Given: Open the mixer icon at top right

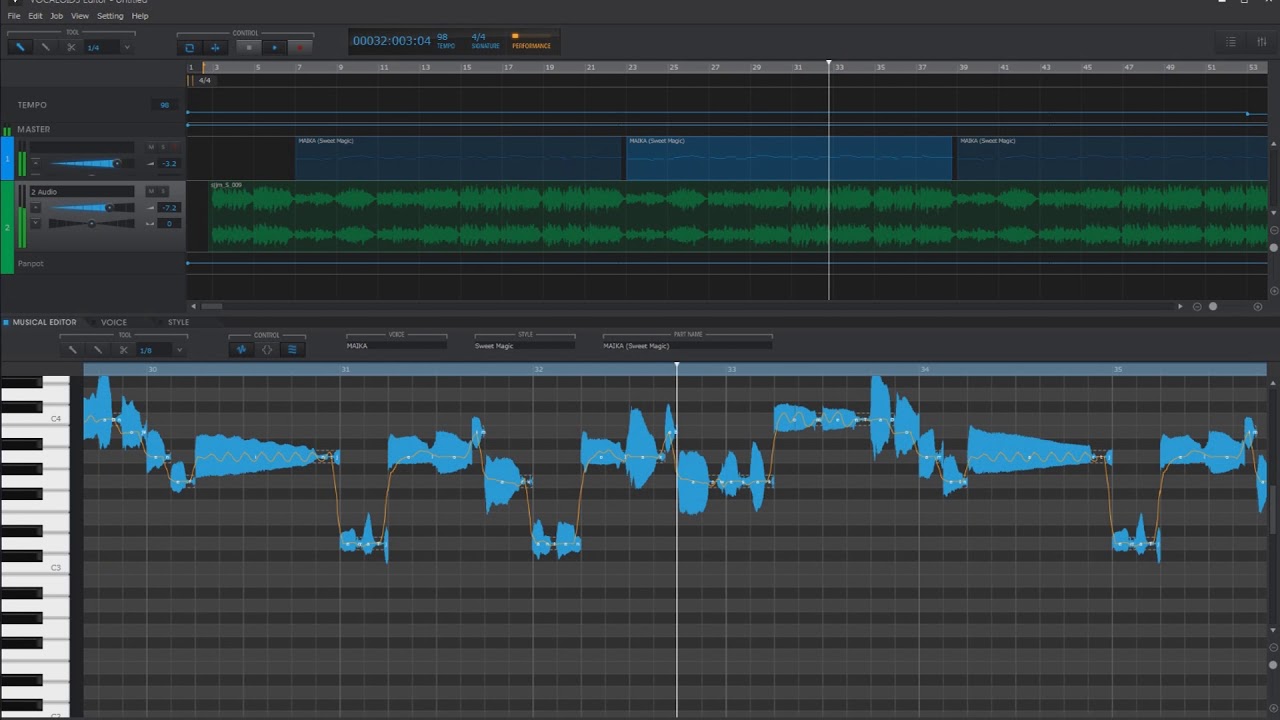Looking at the screenshot, I should [1261, 42].
